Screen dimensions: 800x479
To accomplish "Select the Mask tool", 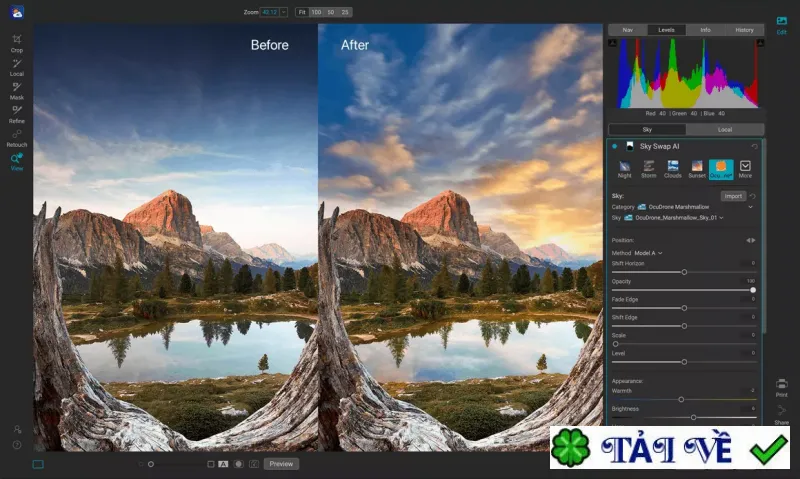I will pos(17,91).
